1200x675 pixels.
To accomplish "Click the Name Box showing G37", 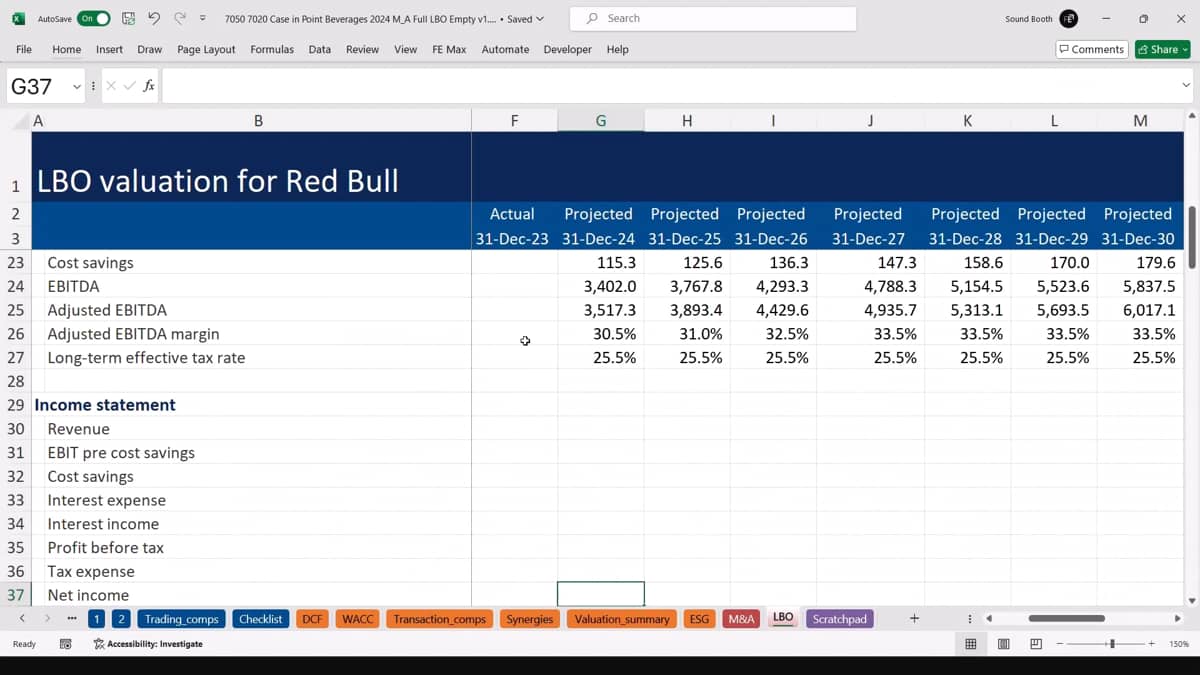I will tap(39, 86).
